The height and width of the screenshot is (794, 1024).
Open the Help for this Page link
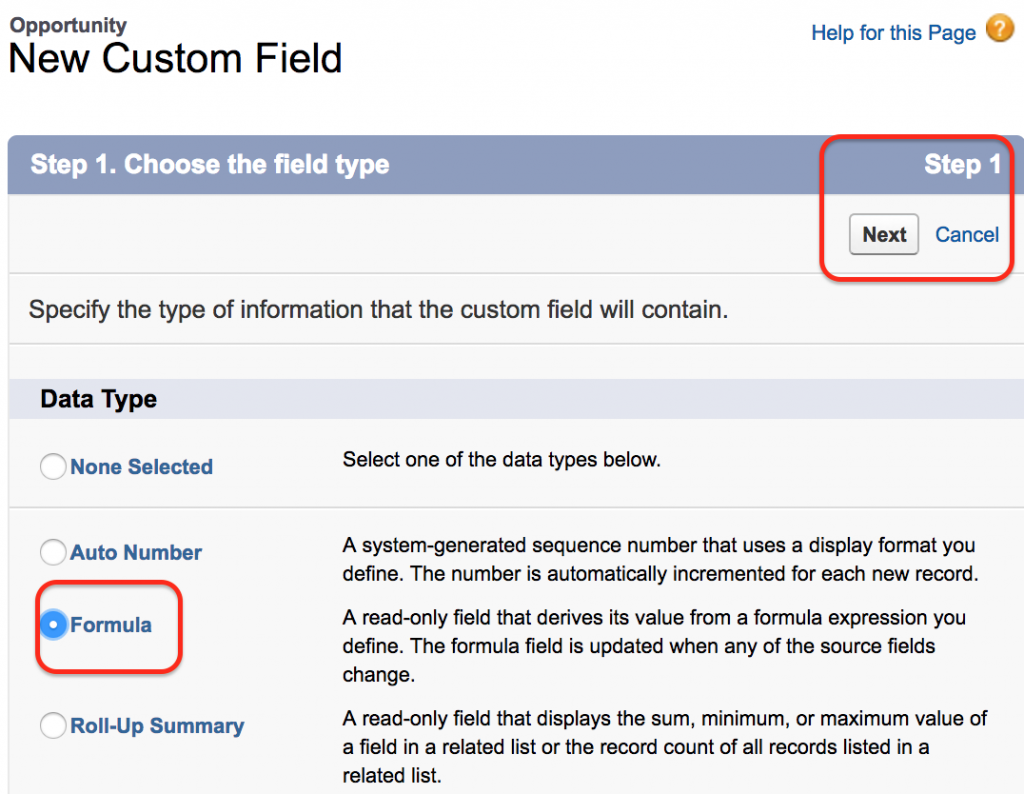(893, 33)
